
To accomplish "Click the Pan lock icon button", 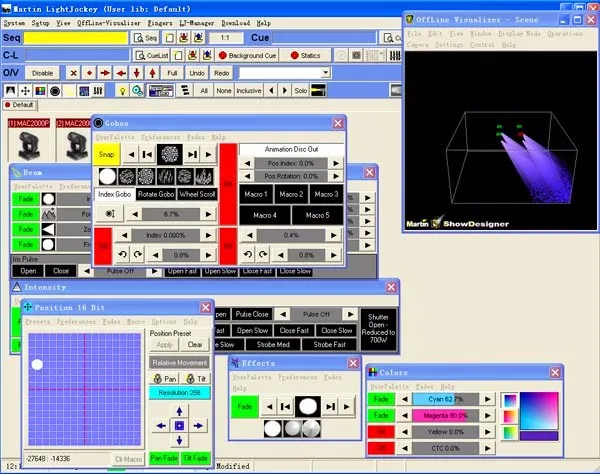I will coord(165,379).
